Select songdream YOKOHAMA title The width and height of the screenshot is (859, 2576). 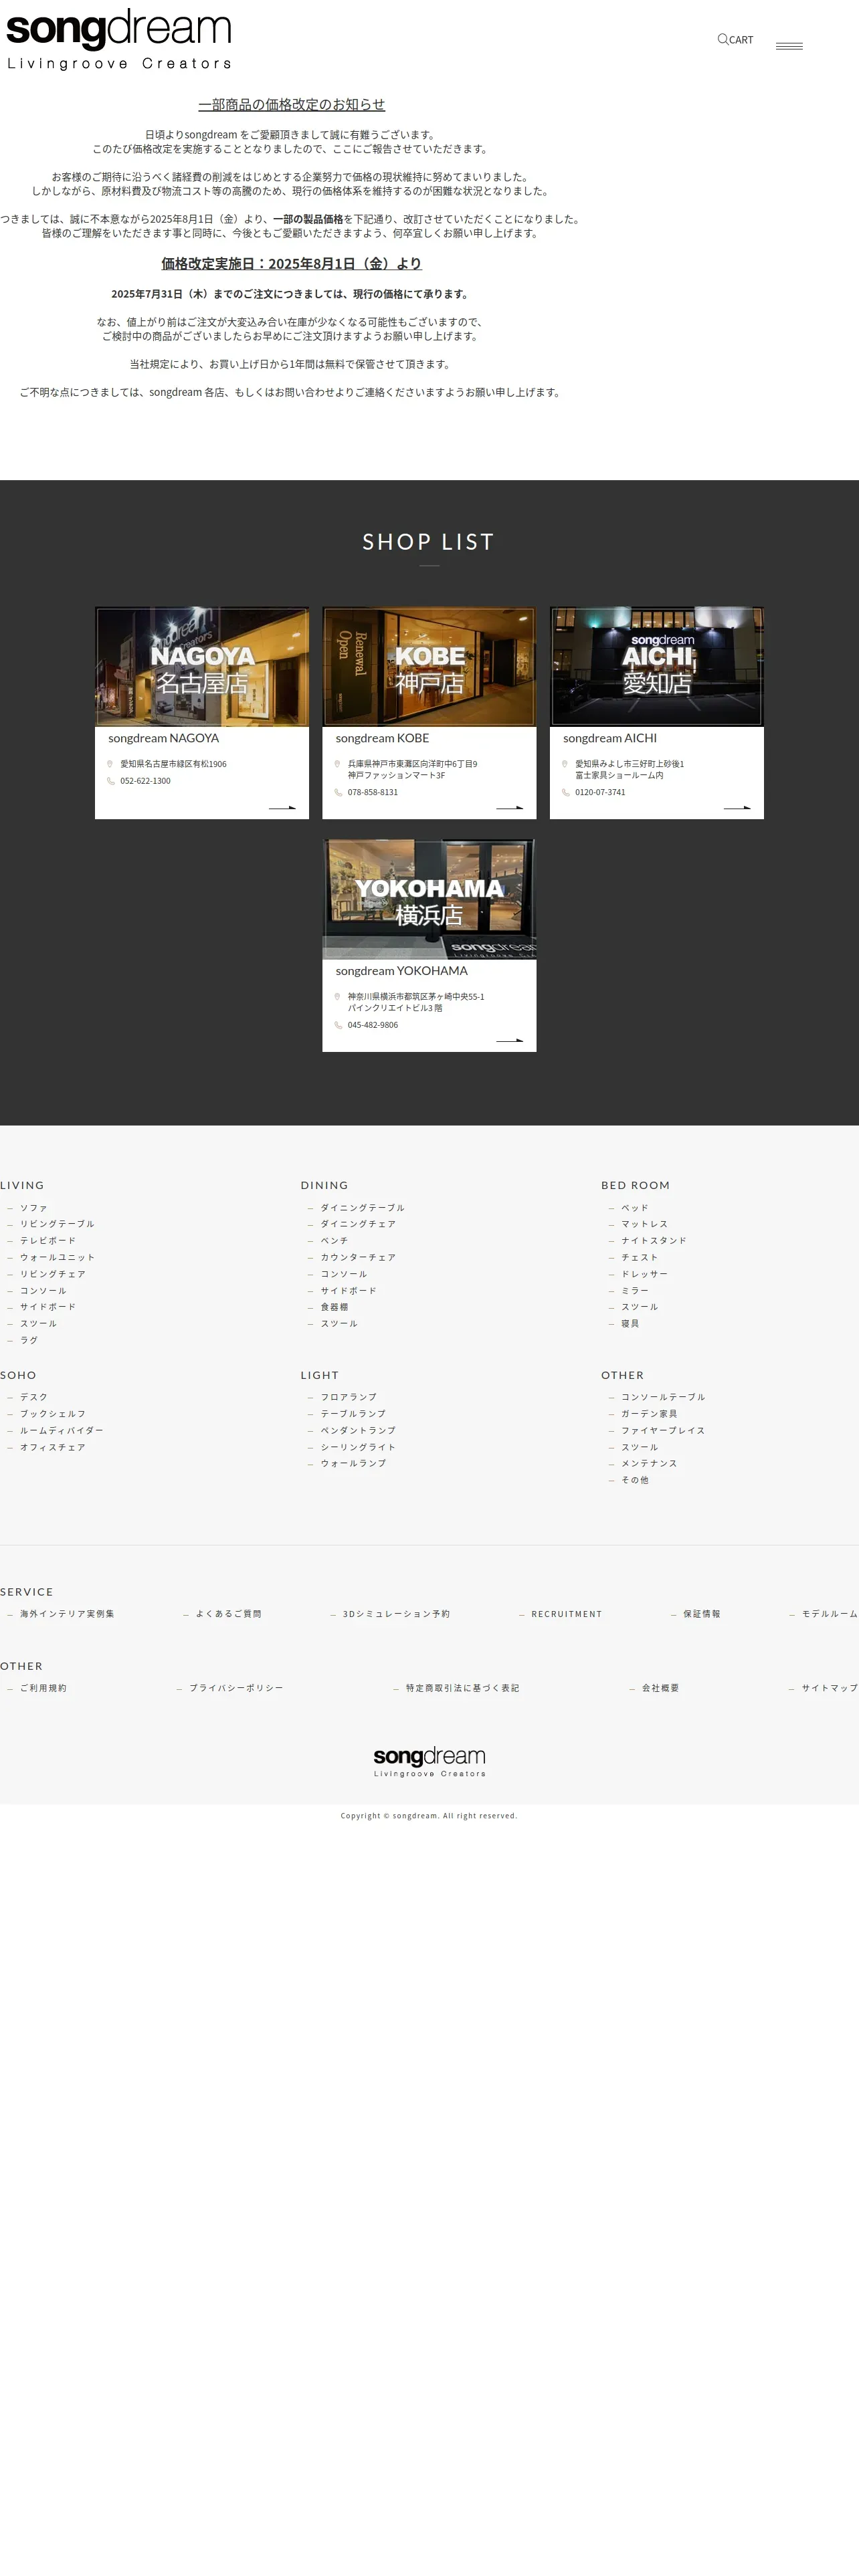coord(401,971)
